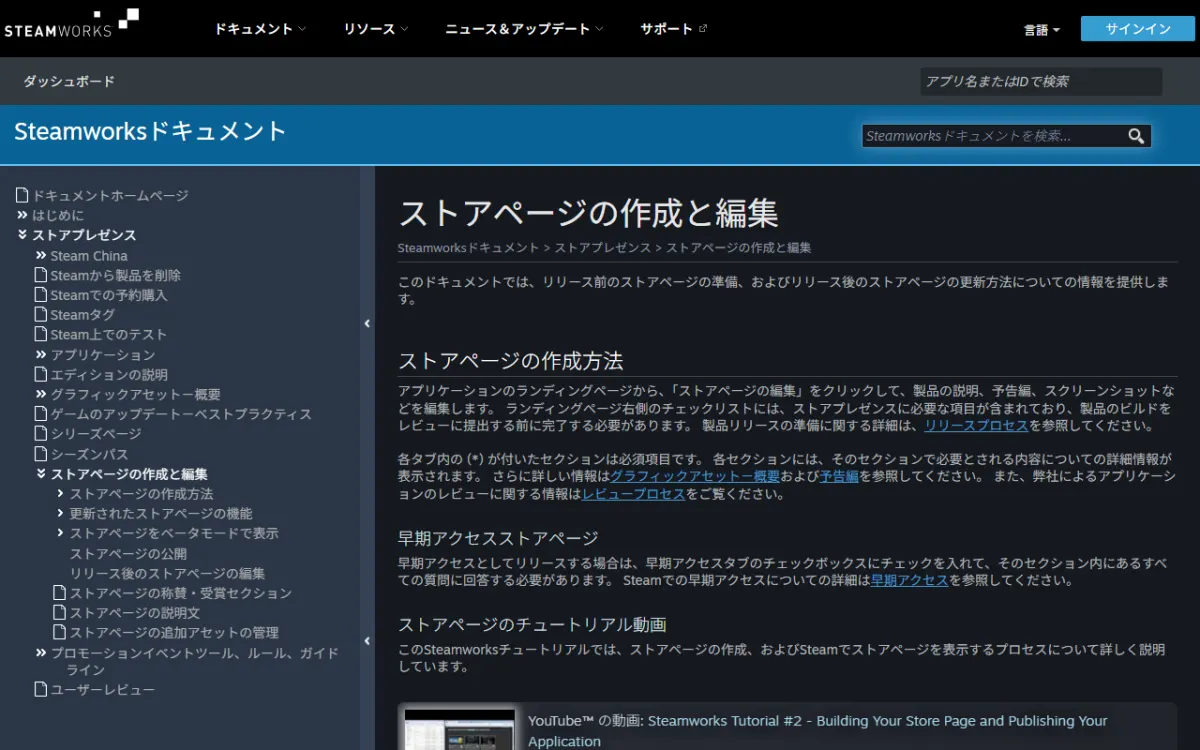This screenshot has height=750, width=1200.
Task: Click the lower sidebar collapse arrow
Action: (367, 641)
